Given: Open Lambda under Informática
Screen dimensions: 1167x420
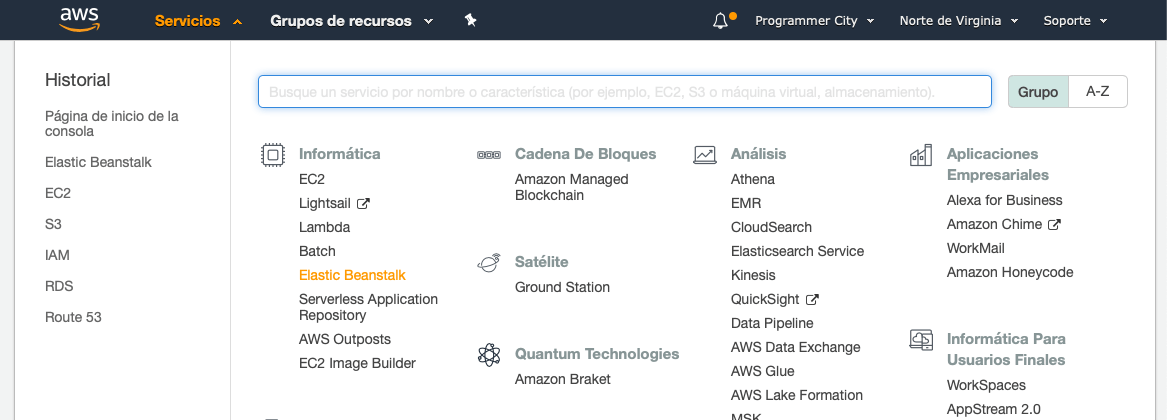Looking at the screenshot, I should [324, 227].
